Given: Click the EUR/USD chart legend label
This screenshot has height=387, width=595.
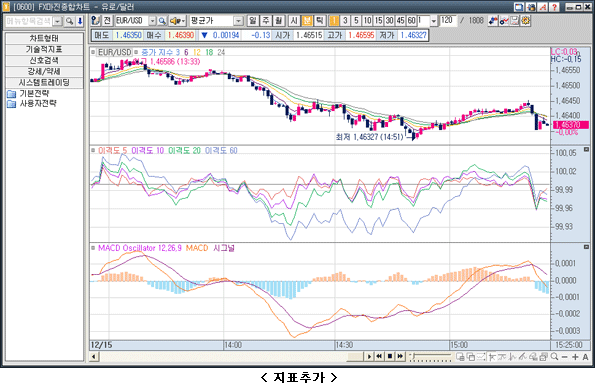Looking at the screenshot, I should point(115,52).
